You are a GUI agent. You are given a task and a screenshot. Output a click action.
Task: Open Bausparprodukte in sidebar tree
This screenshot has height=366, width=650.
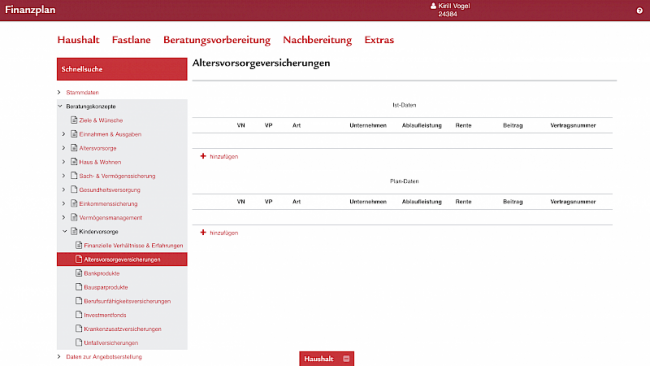[x=106, y=287]
